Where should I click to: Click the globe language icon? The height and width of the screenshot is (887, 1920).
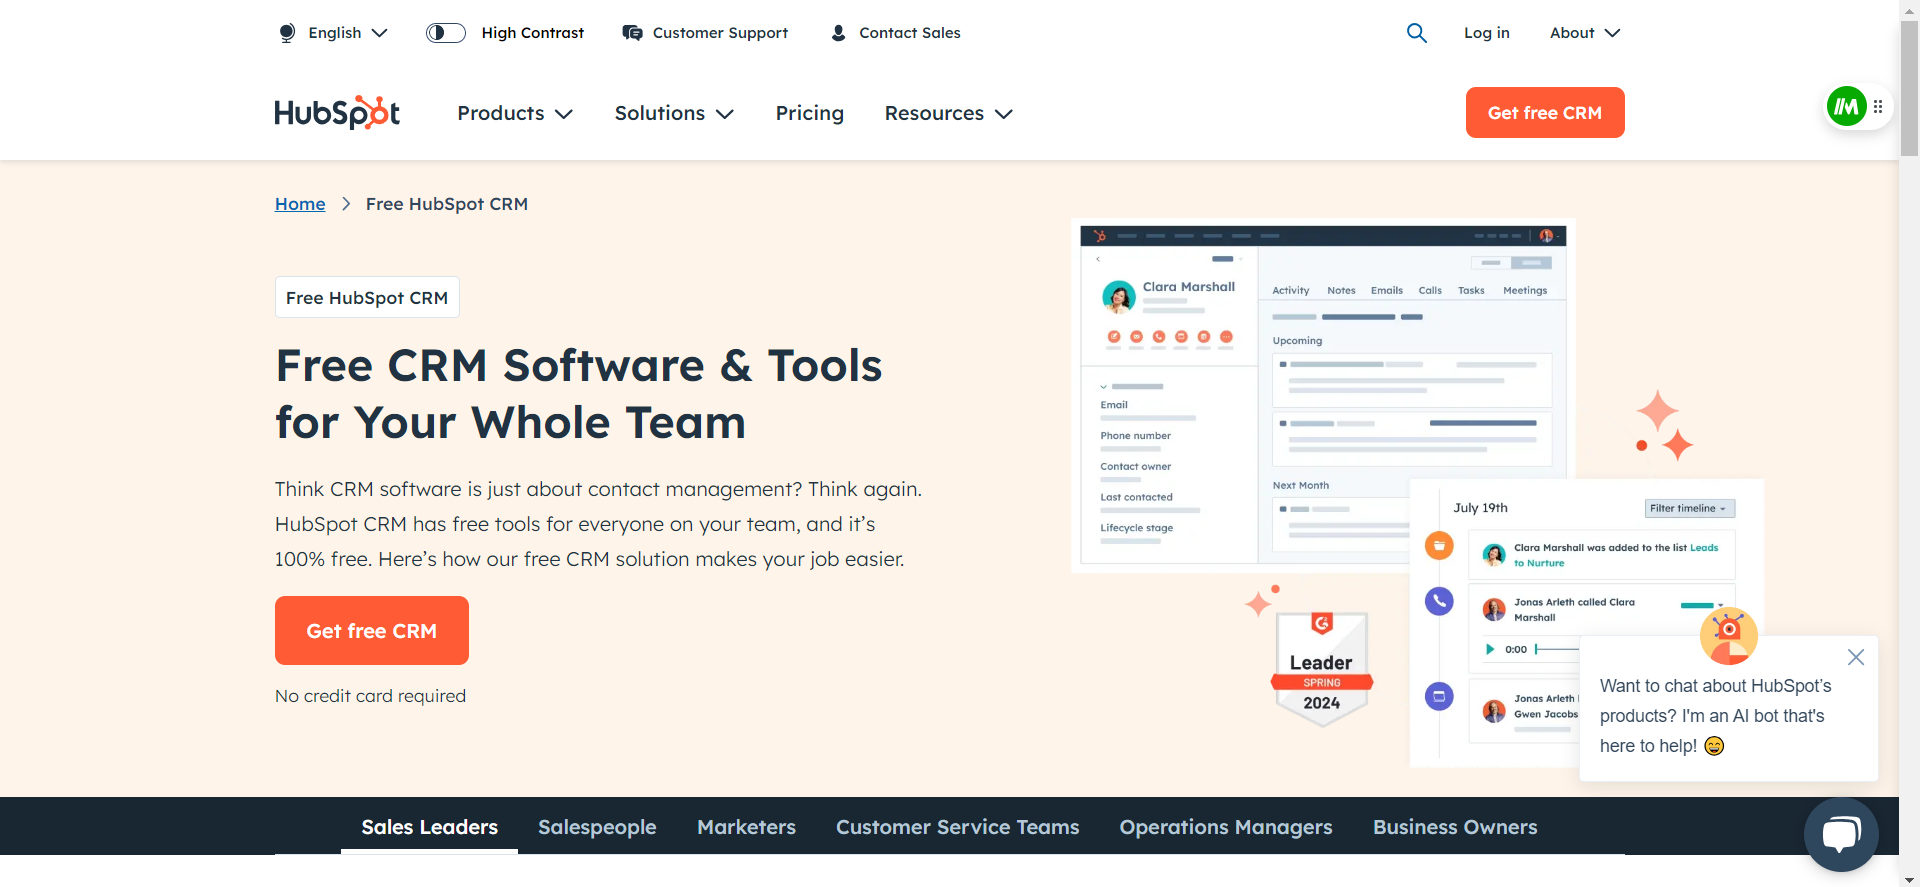pos(287,33)
